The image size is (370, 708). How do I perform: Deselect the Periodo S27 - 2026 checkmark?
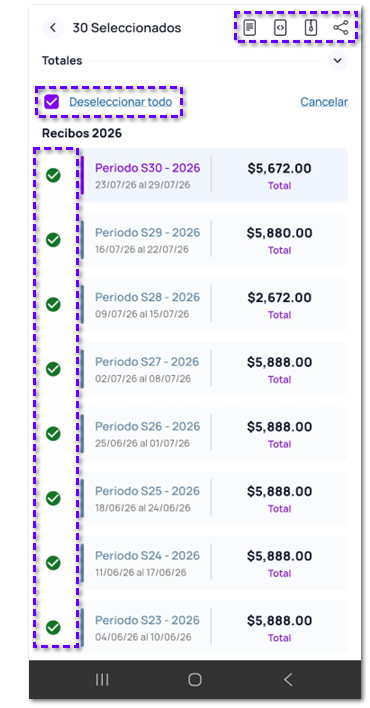pyautogui.click(x=53, y=369)
